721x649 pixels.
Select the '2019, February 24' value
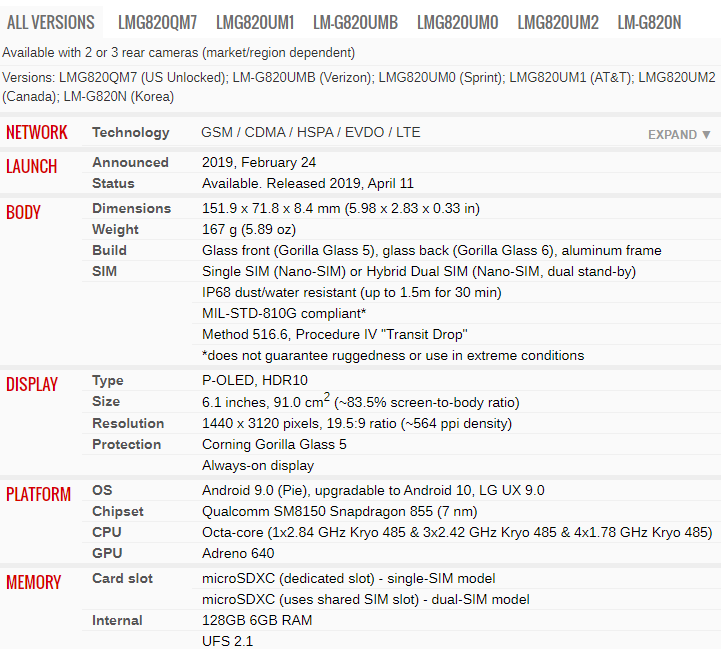pyautogui.click(x=259, y=163)
